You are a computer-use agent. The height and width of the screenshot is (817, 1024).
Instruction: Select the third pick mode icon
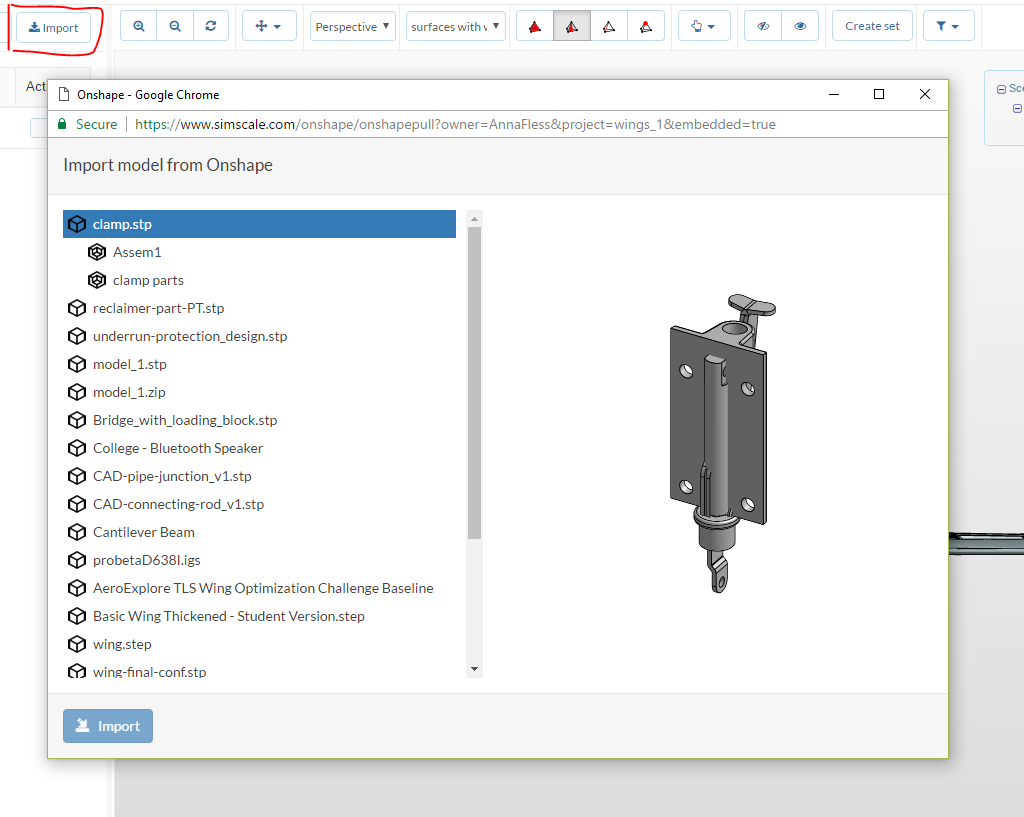coord(609,27)
